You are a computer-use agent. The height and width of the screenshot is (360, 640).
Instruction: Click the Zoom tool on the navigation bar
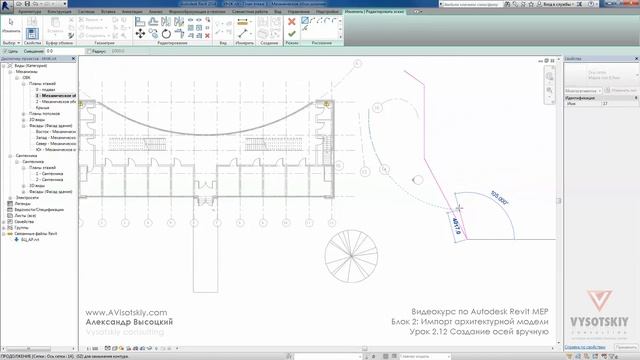[549, 90]
